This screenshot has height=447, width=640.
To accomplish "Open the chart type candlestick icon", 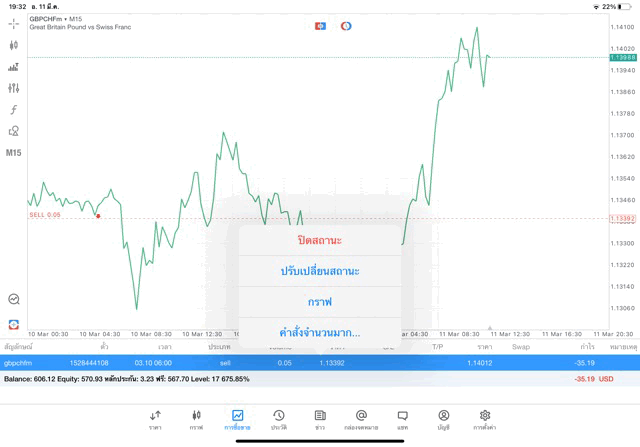I will pos(14,45).
